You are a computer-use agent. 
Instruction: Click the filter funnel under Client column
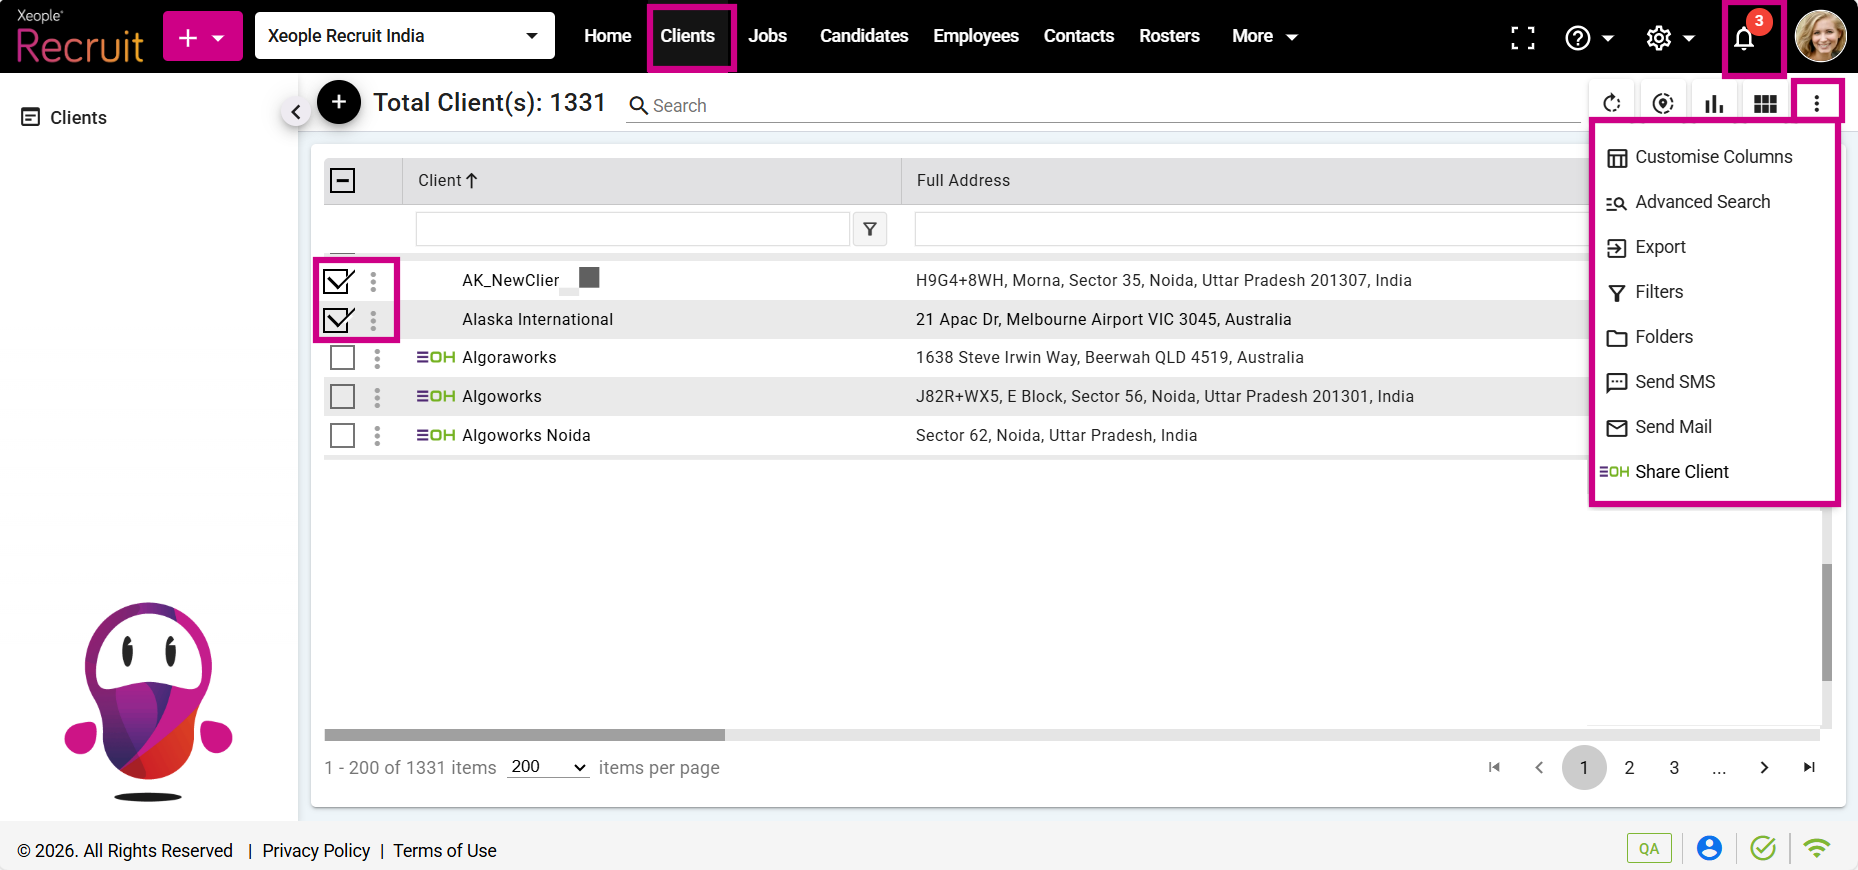point(870,229)
